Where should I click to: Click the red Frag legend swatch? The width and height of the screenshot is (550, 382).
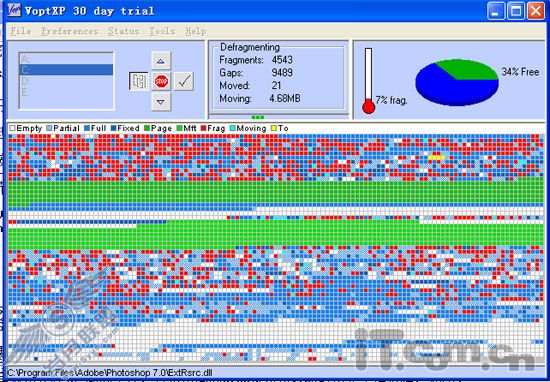pos(203,128)
